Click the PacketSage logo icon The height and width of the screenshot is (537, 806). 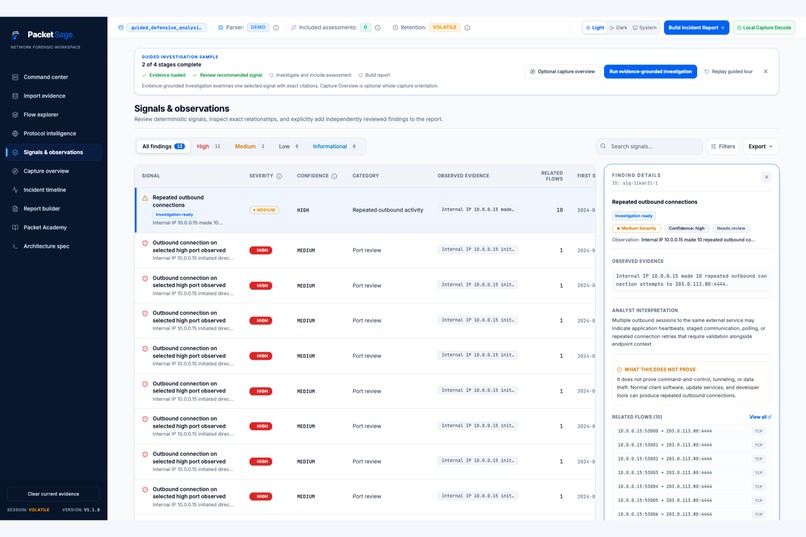tap(16, 35)
